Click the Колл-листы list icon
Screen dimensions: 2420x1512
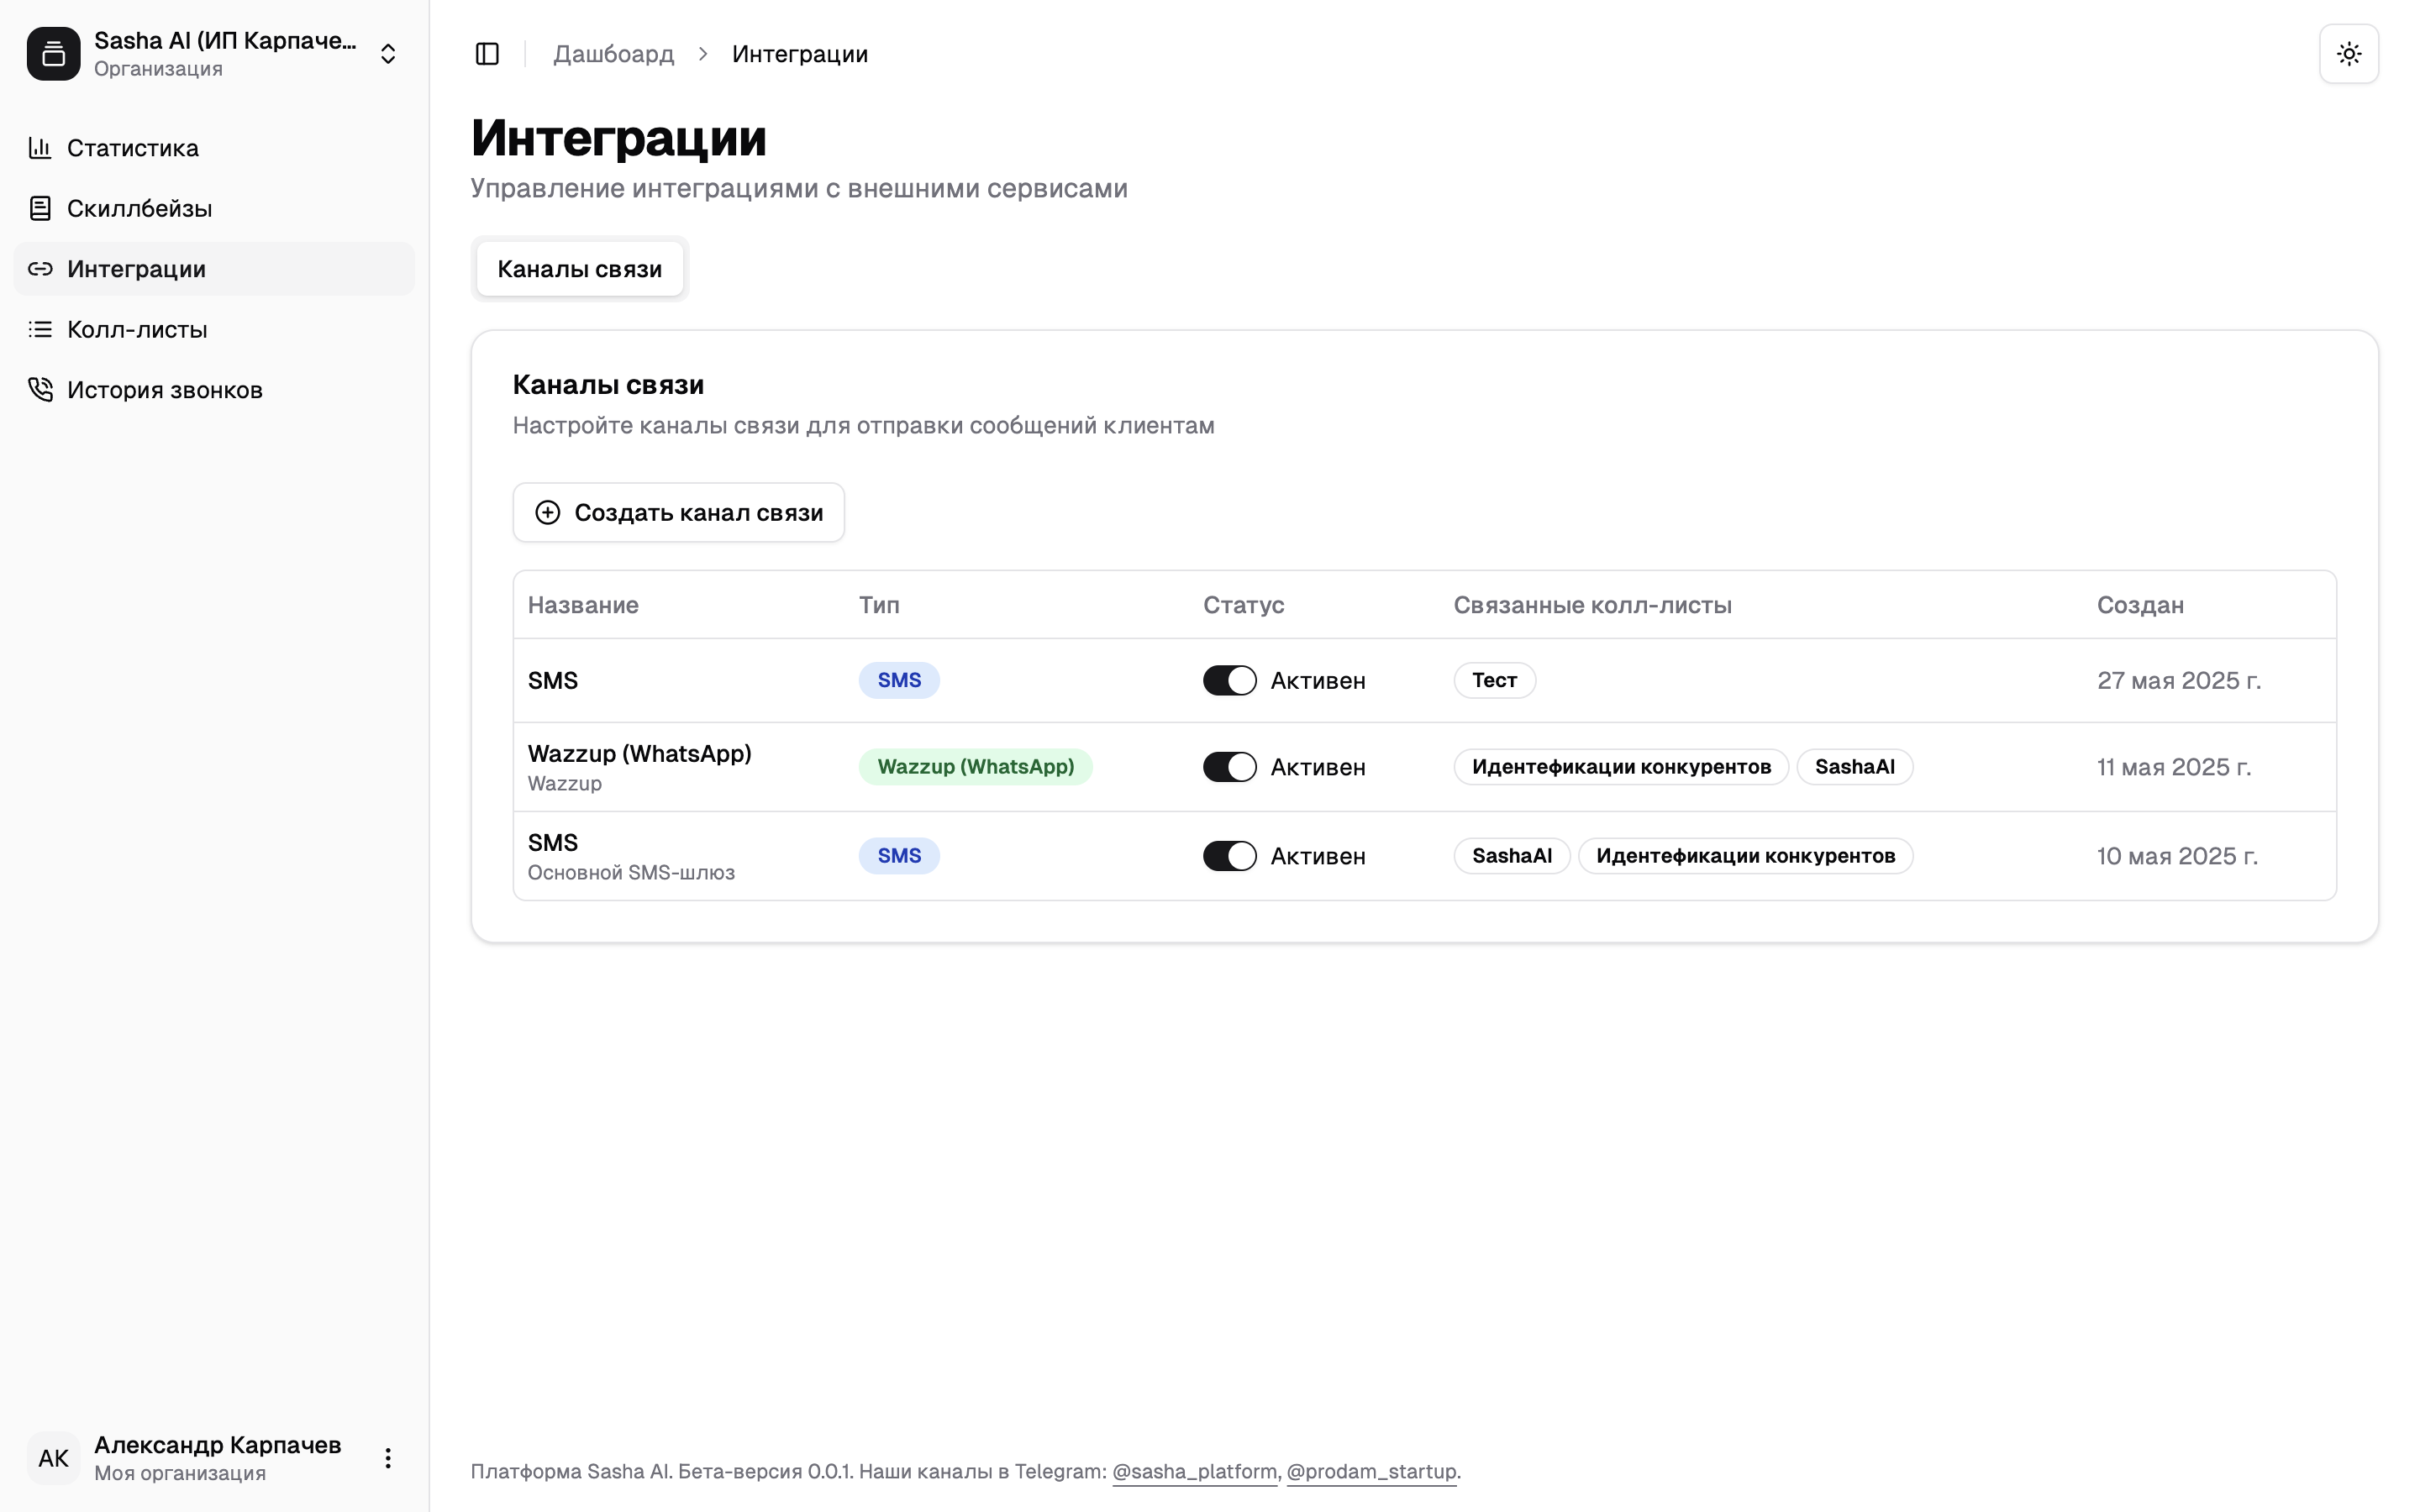click(x=40, y=329)
